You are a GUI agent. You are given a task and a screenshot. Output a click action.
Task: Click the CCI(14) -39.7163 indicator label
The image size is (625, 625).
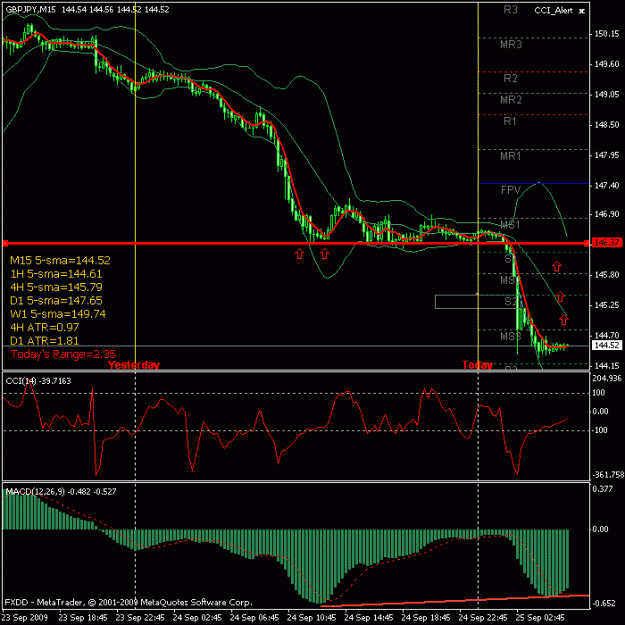coord(38,381)
